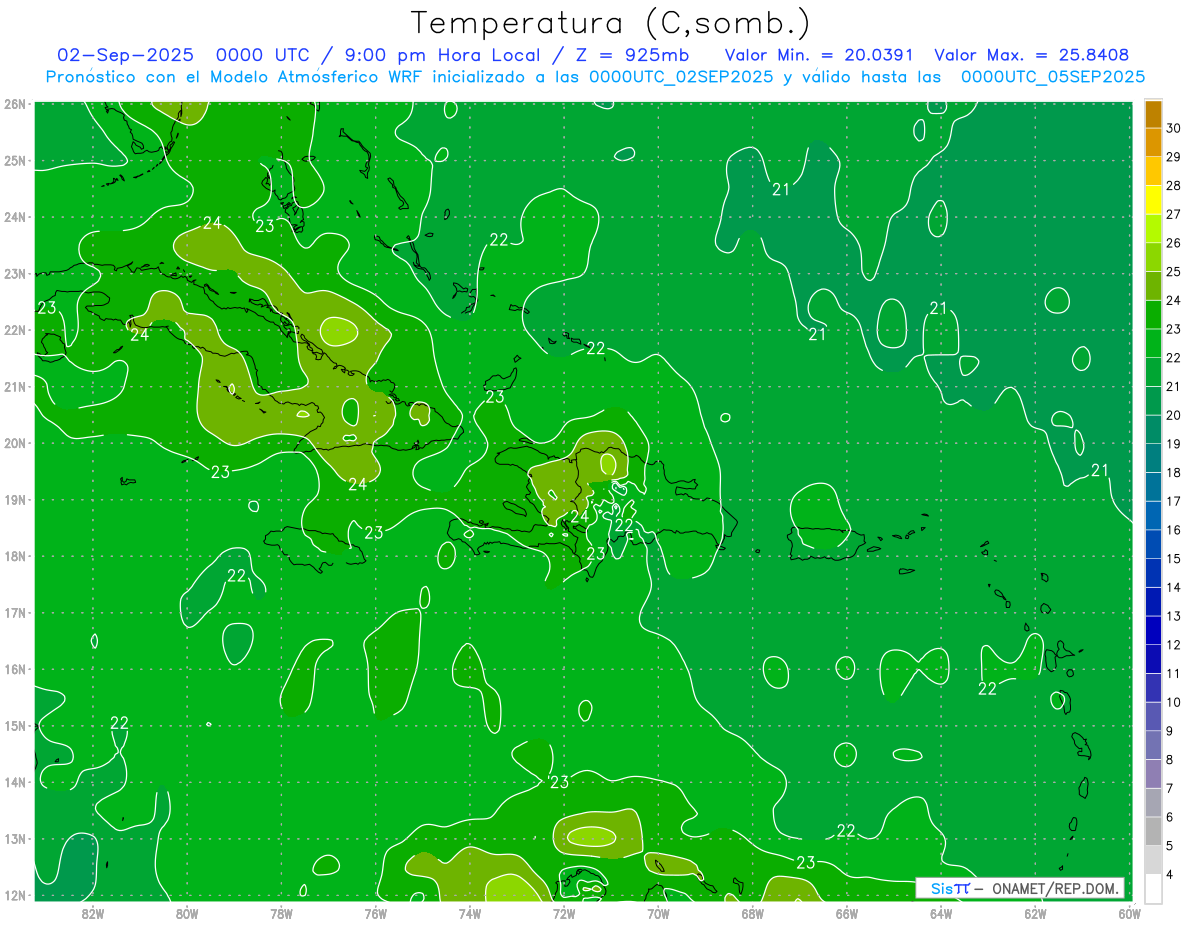Click the '70W' longitude axis label
The height and width of the screenshot is (927, 1200).
658,913
